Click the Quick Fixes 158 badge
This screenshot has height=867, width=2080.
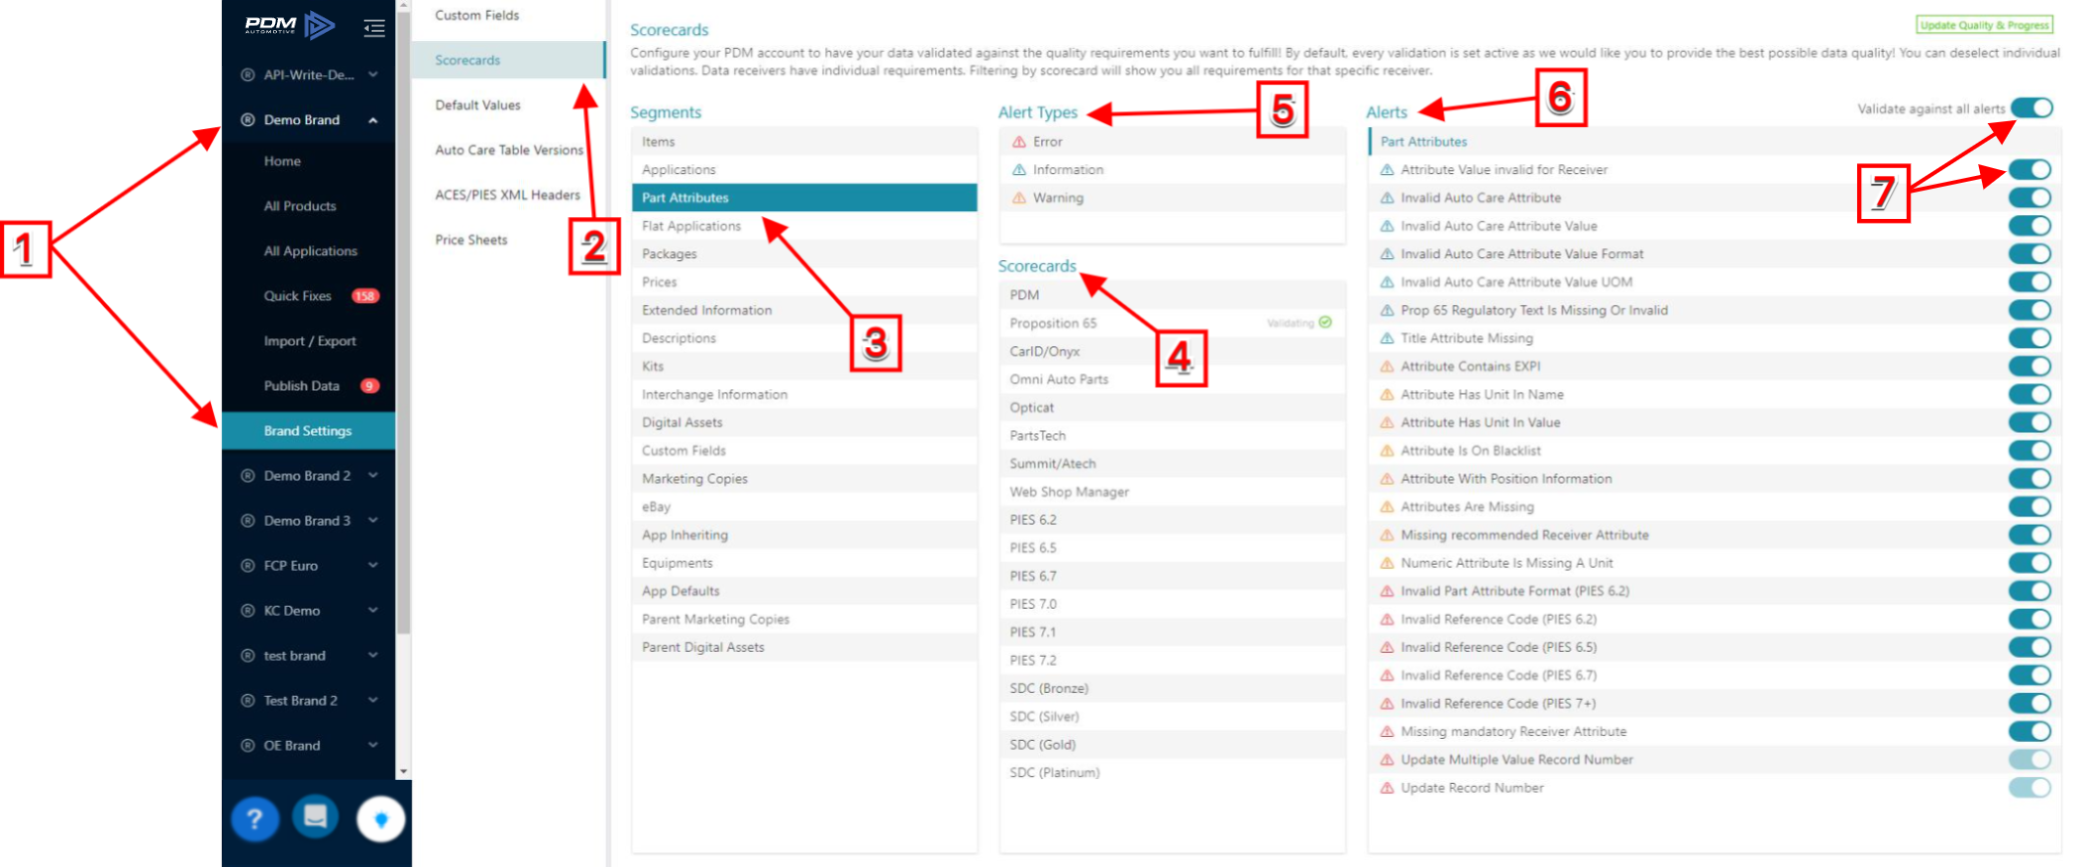point(365,296)
